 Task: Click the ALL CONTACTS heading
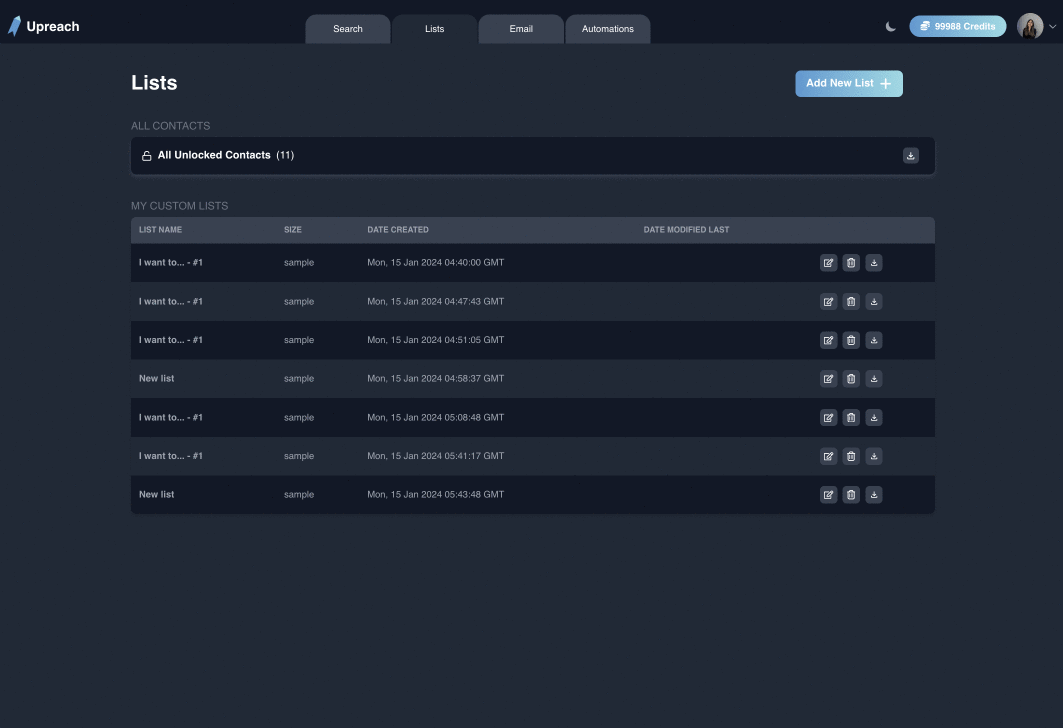171,126
